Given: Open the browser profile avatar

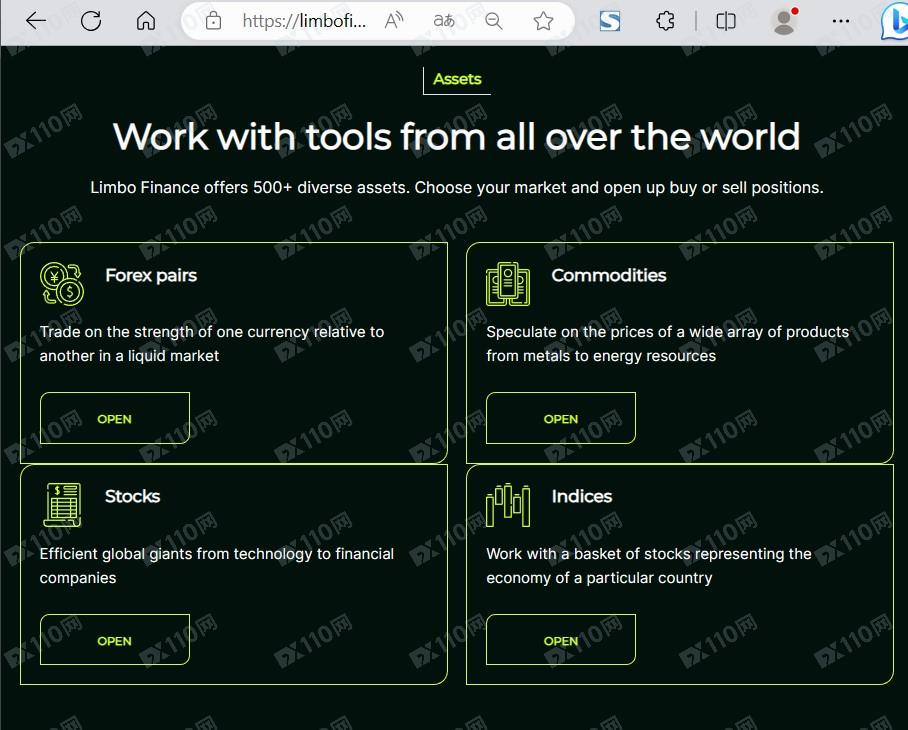Looking at the screenshot, I should click(x=784, y=21).
